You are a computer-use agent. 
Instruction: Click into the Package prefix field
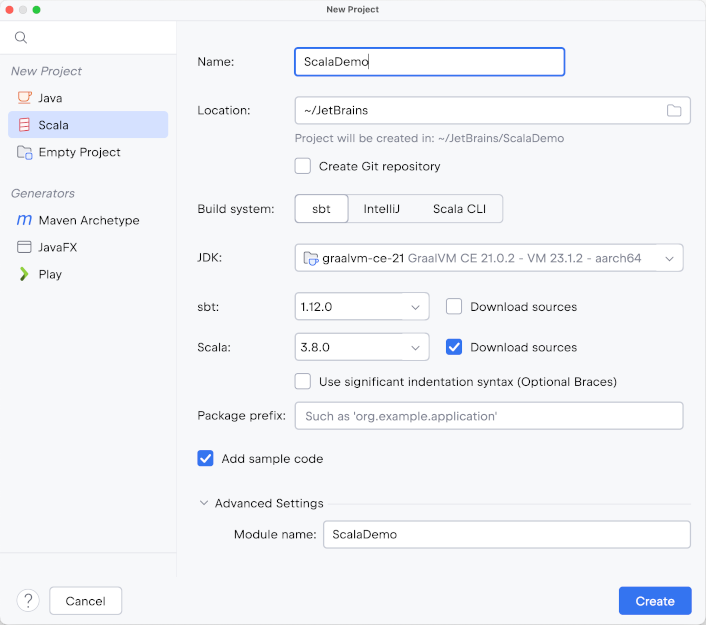point(489,416)
